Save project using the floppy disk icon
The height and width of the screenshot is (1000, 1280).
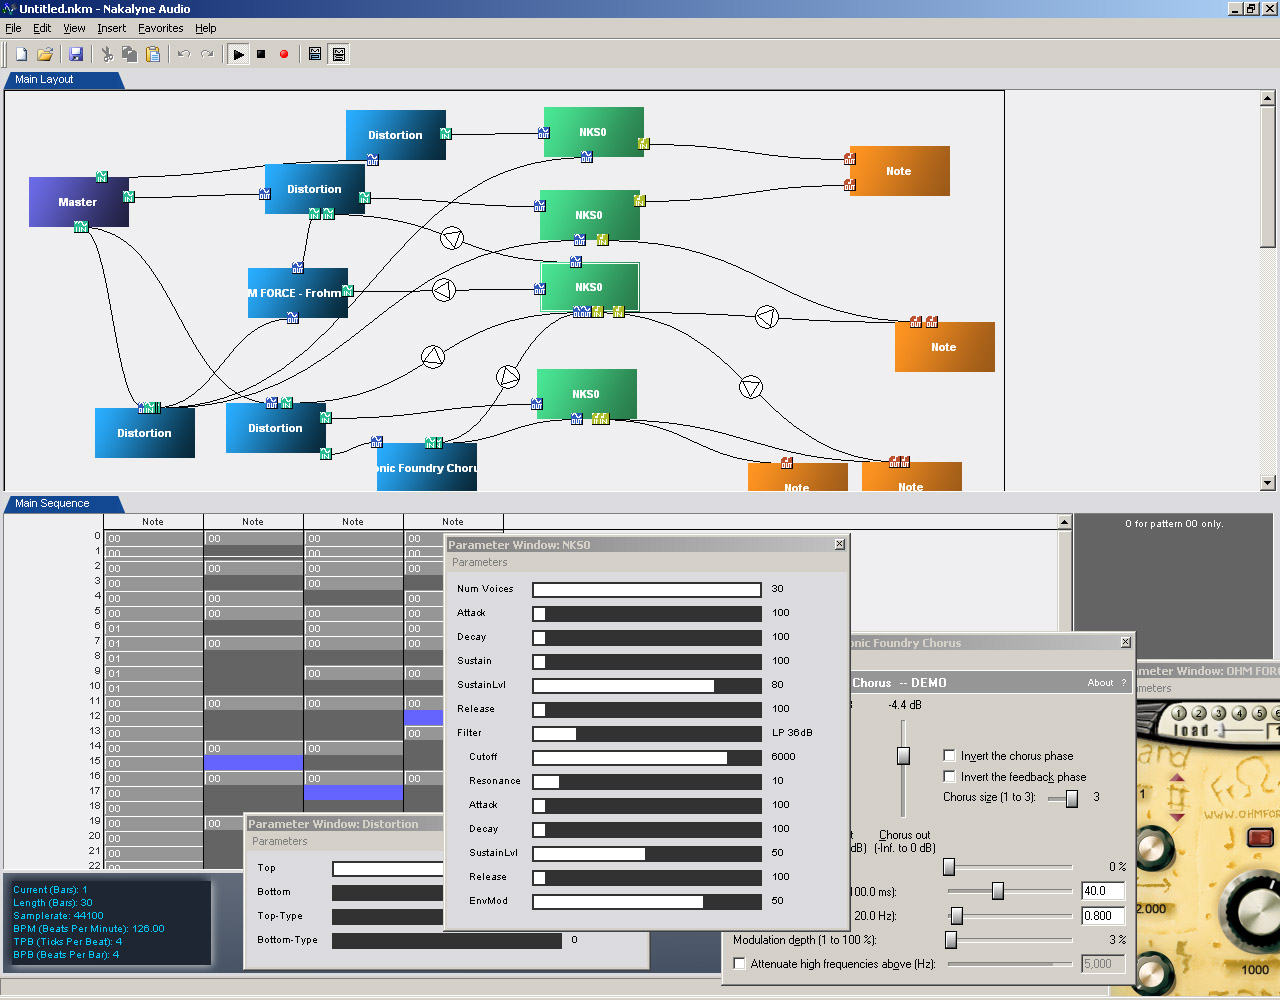(76, 54)
